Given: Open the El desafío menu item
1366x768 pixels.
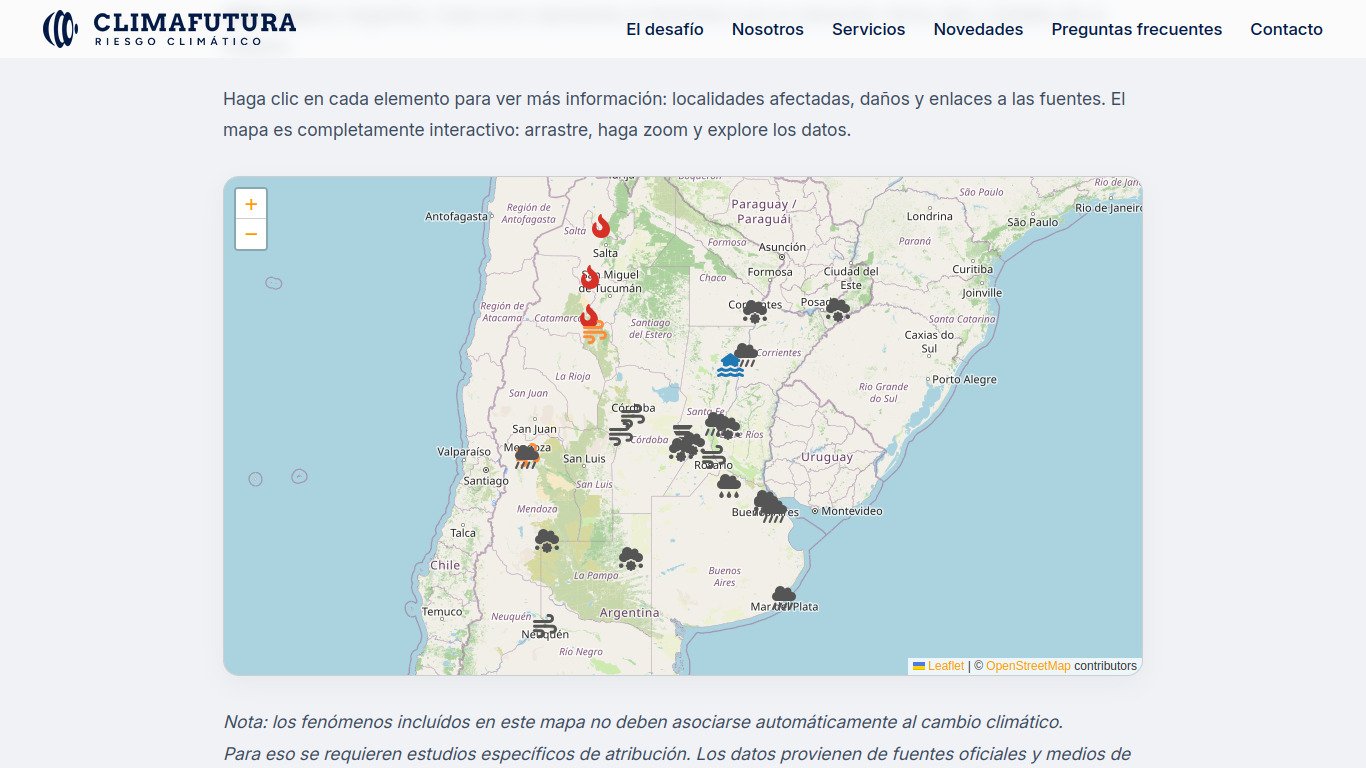Looking at the screenshot, I should click(665, 29).
